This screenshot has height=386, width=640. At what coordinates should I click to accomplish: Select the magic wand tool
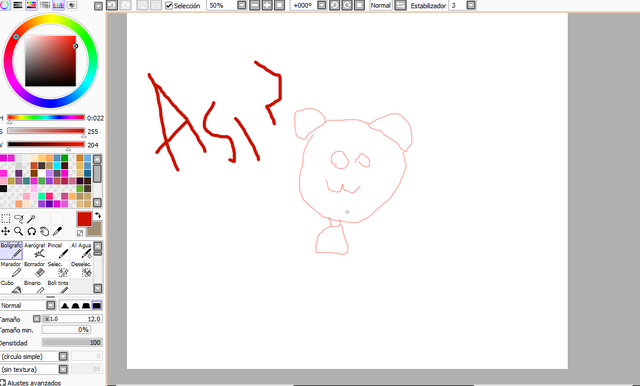click(31, 219)
